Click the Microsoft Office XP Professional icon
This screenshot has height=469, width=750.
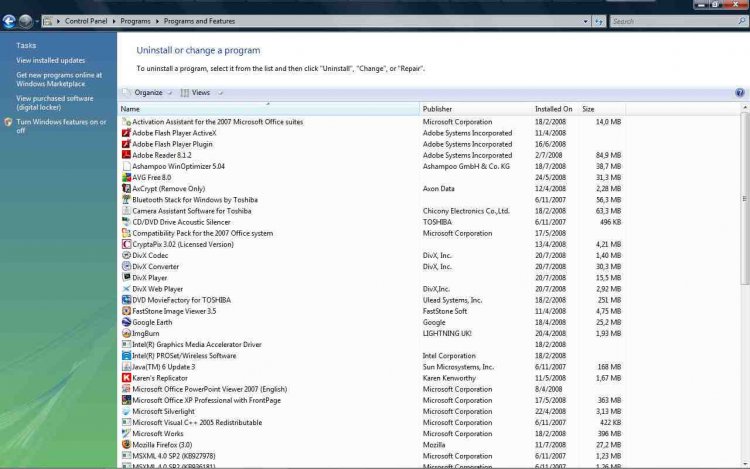click(126, 400)
